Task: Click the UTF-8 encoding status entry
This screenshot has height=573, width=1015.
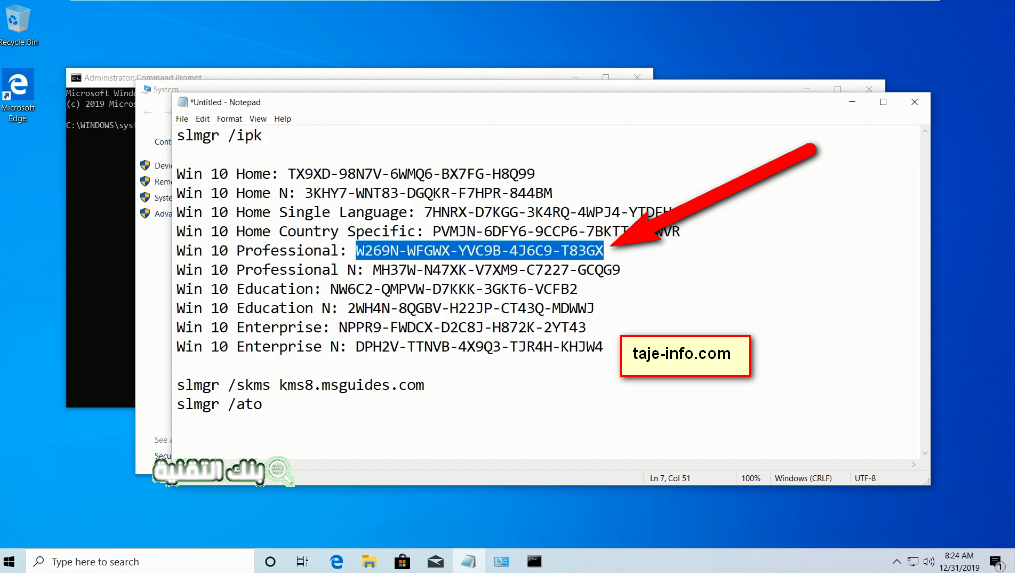Action: (865, 478)
